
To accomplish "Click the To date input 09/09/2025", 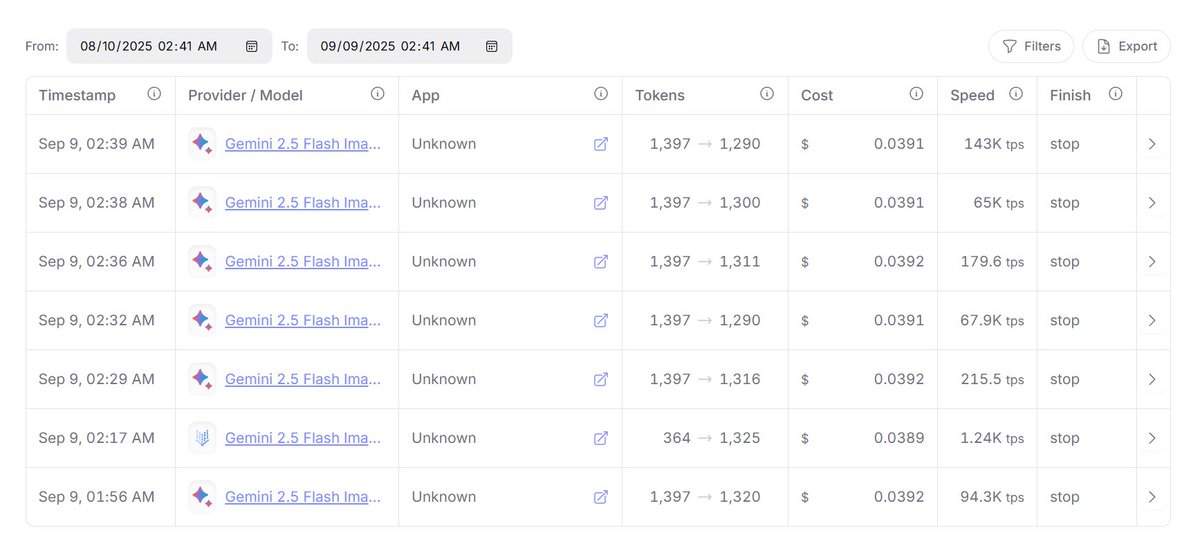I will tap(409, 46).
